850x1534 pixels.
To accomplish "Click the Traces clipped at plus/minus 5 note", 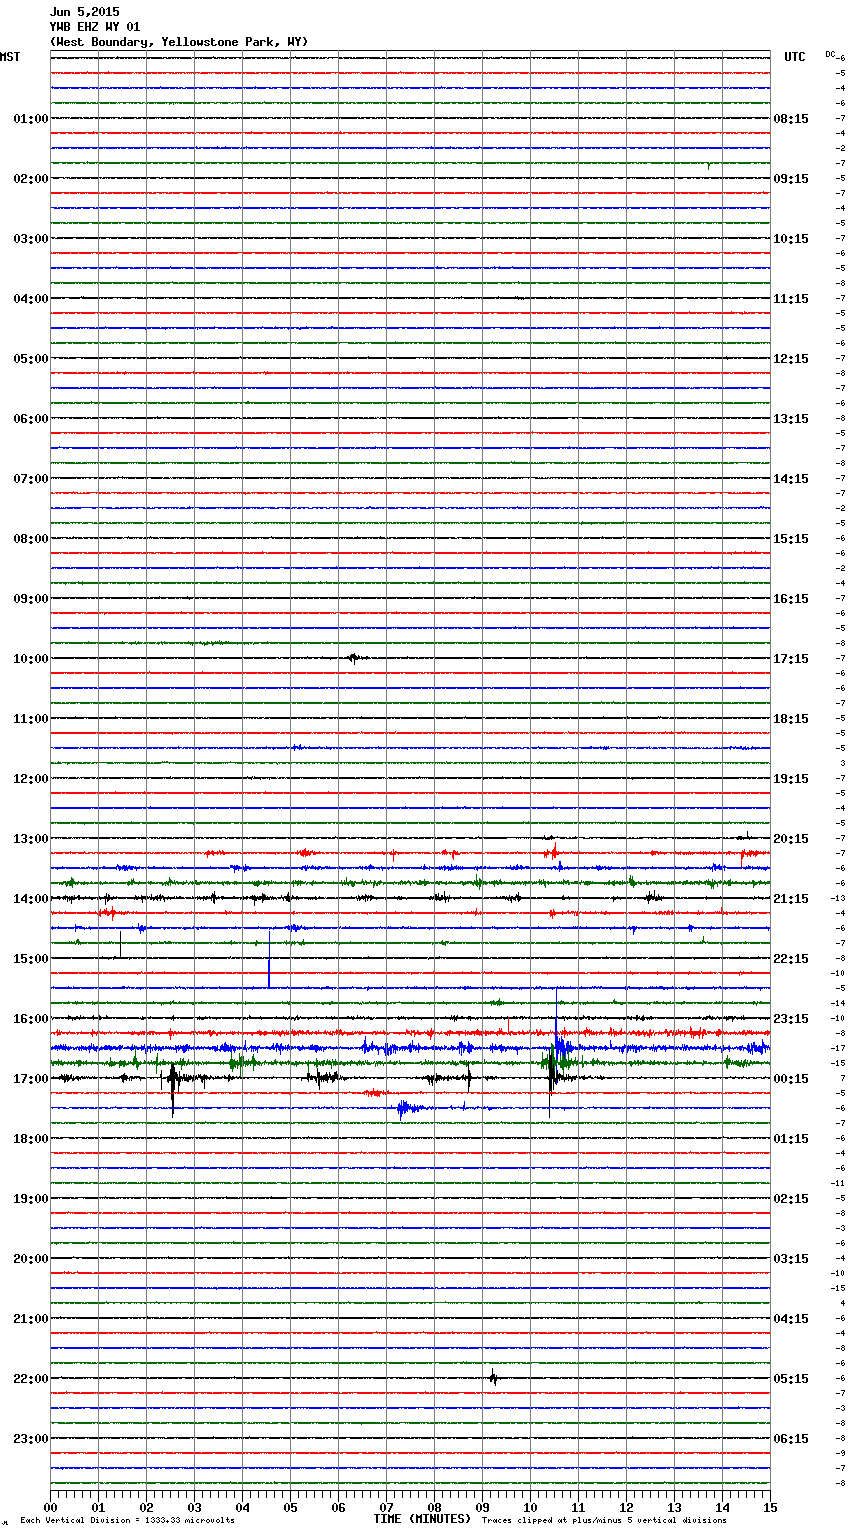I will 604,1521.
